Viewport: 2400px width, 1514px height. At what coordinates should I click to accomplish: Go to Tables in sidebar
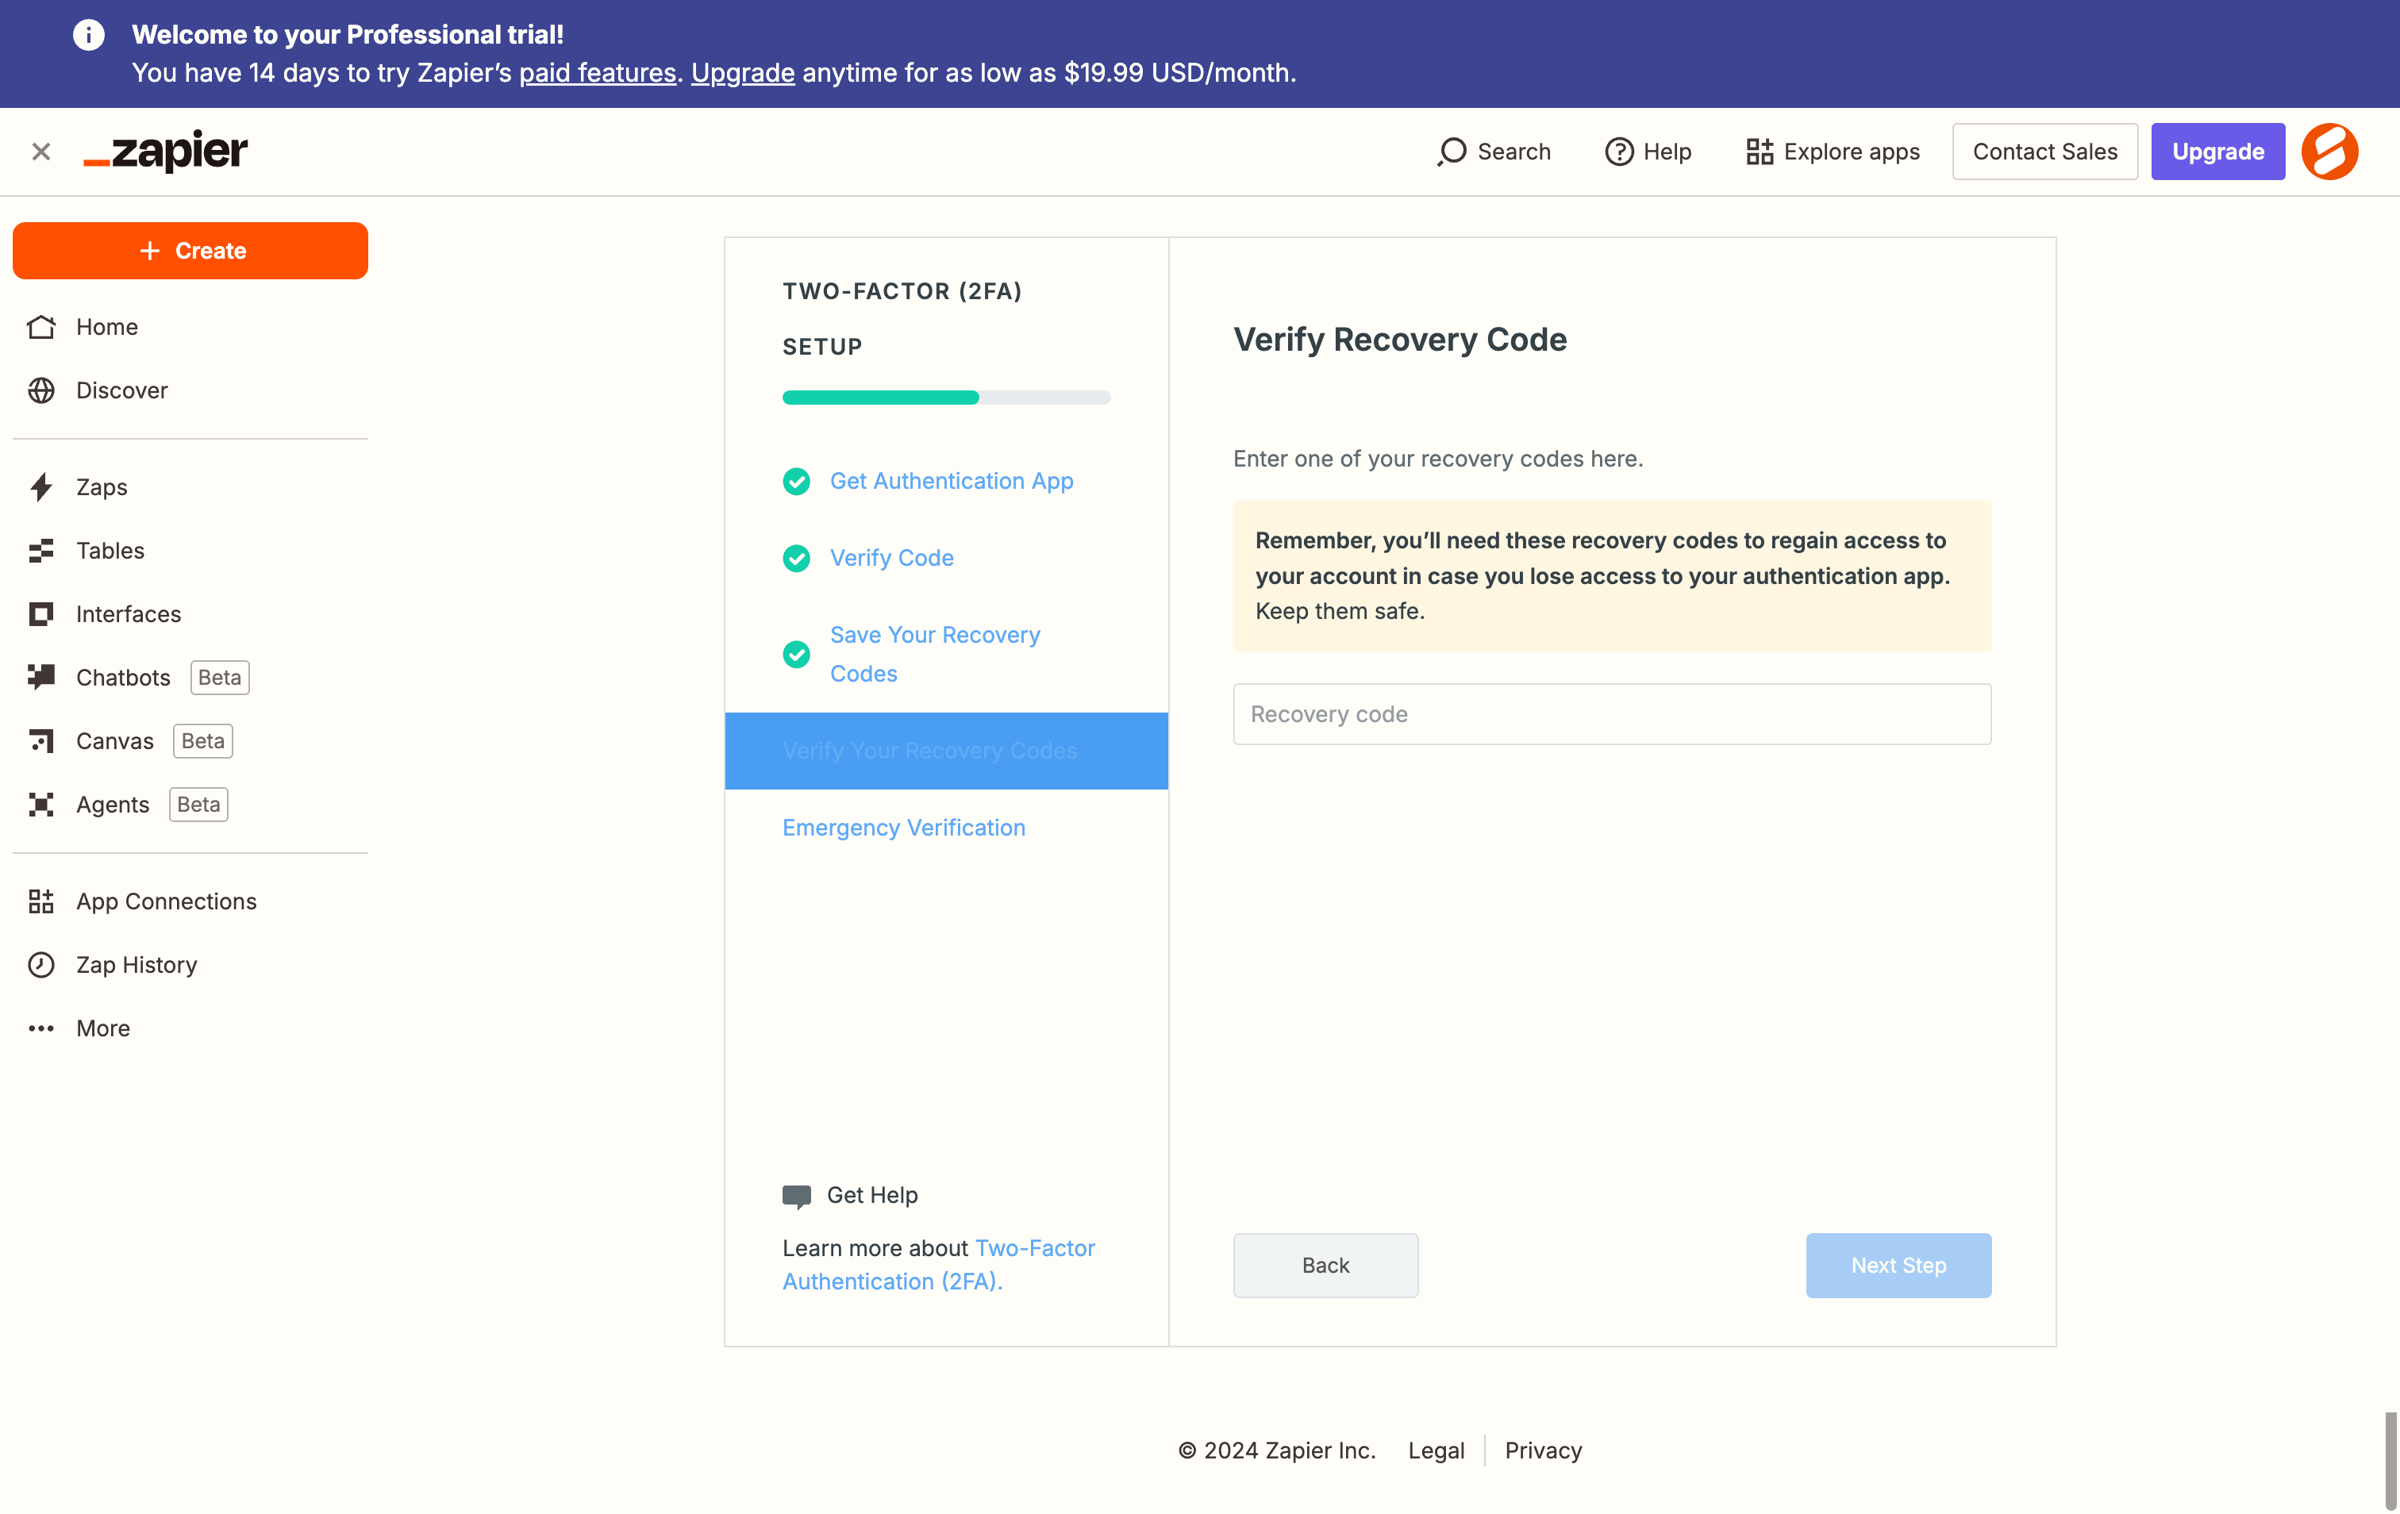[x=190, y=550]
